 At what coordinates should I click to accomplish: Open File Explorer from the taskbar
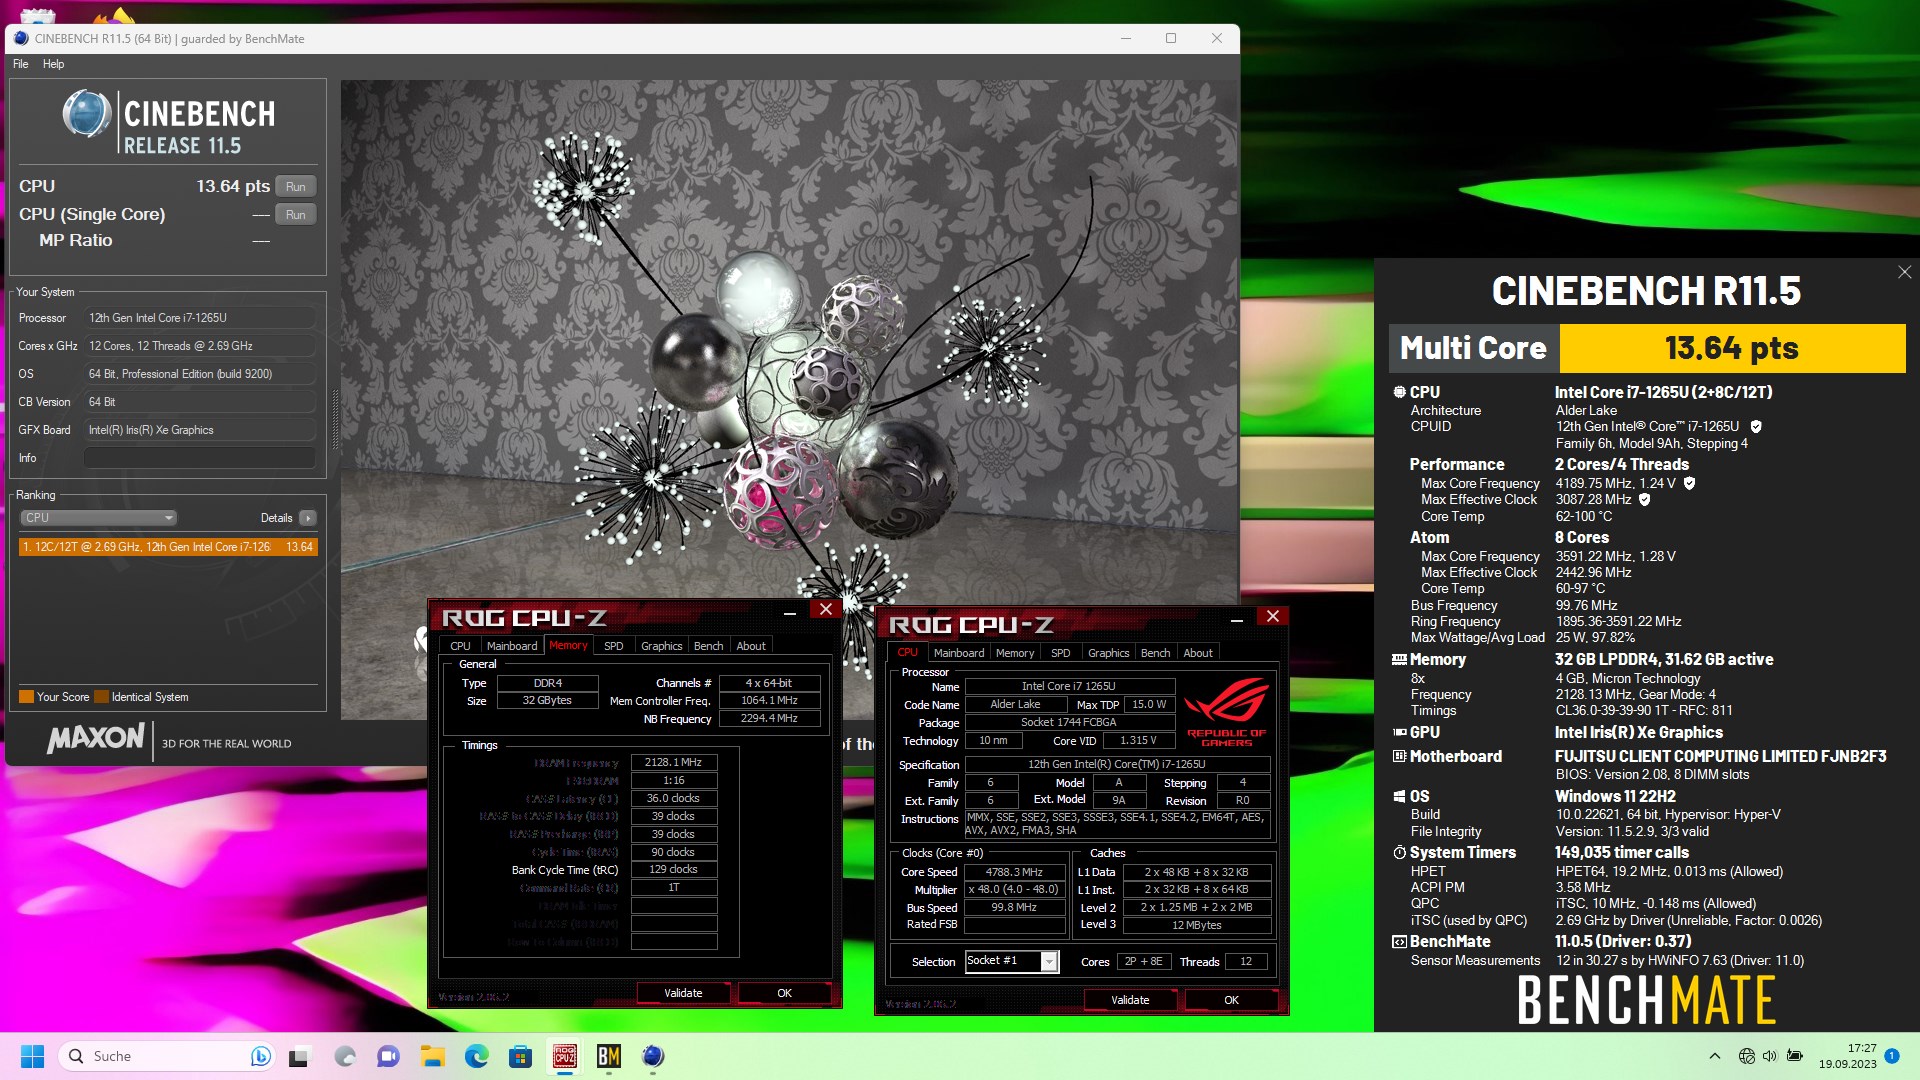[x=432, y=1056]
